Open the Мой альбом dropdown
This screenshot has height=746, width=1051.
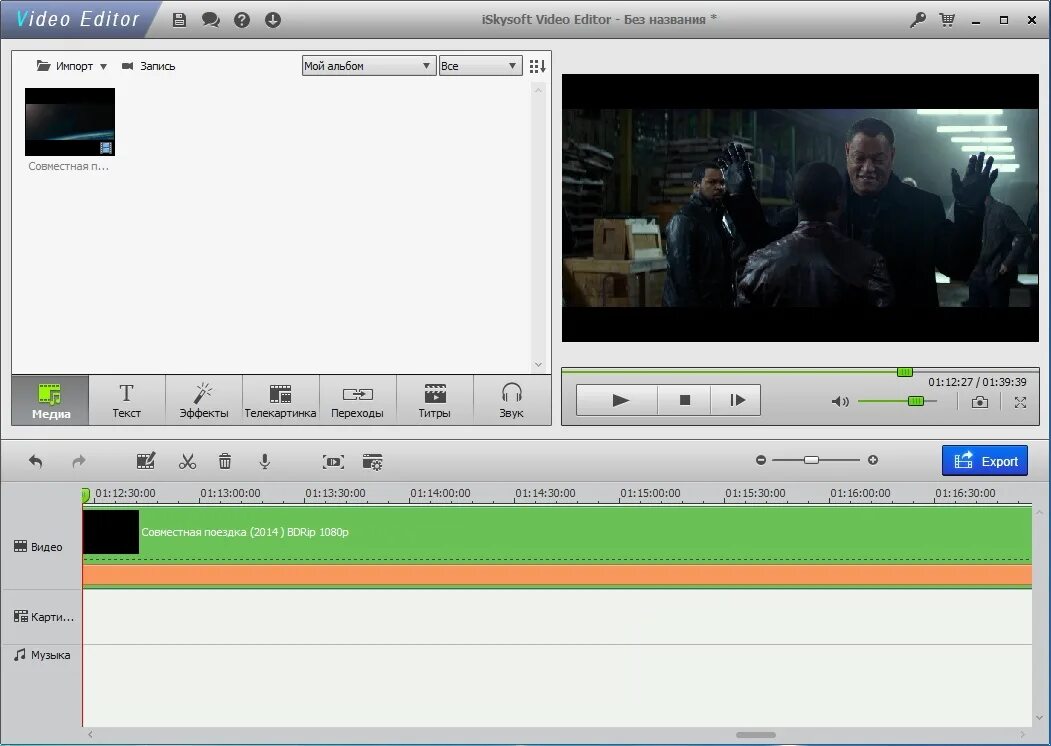pos(368,65)
